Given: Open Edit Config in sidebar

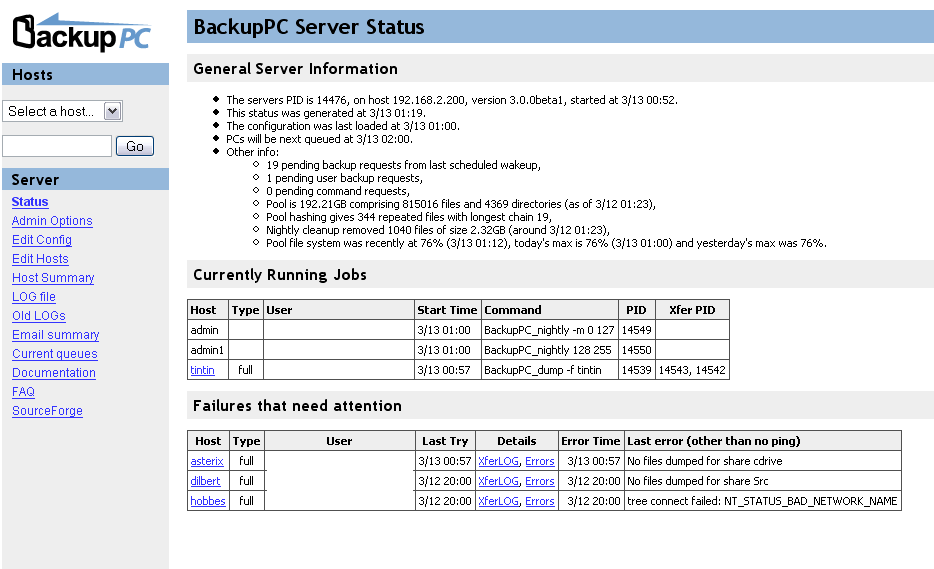Looking at the screenshot, I should [x=42, y=240].
